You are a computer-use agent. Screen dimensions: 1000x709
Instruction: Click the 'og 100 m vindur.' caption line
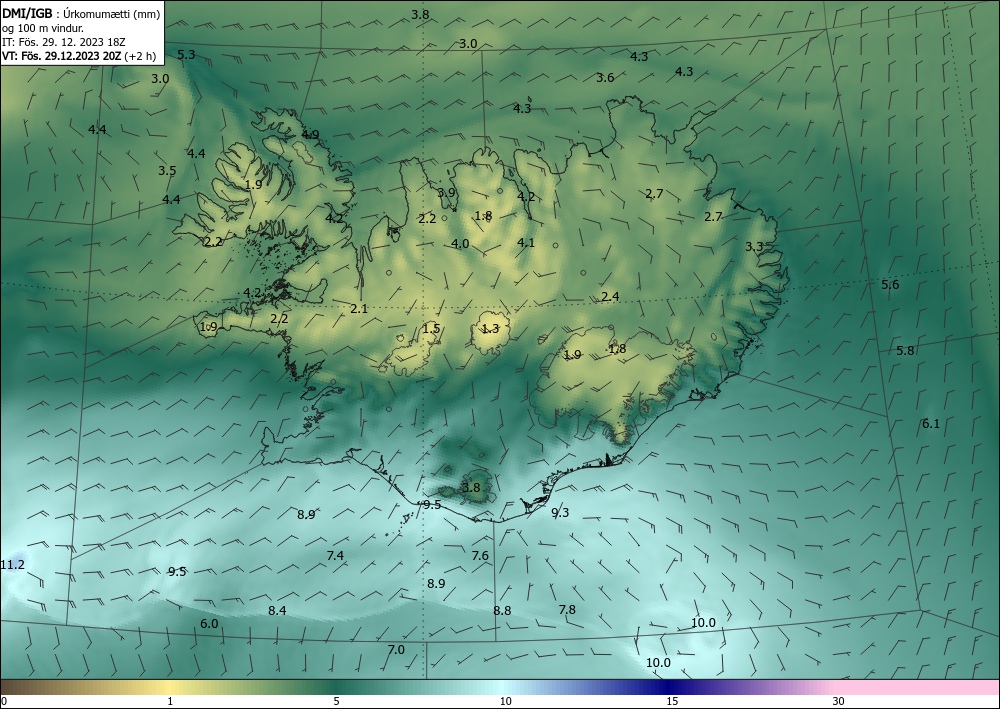43,27
